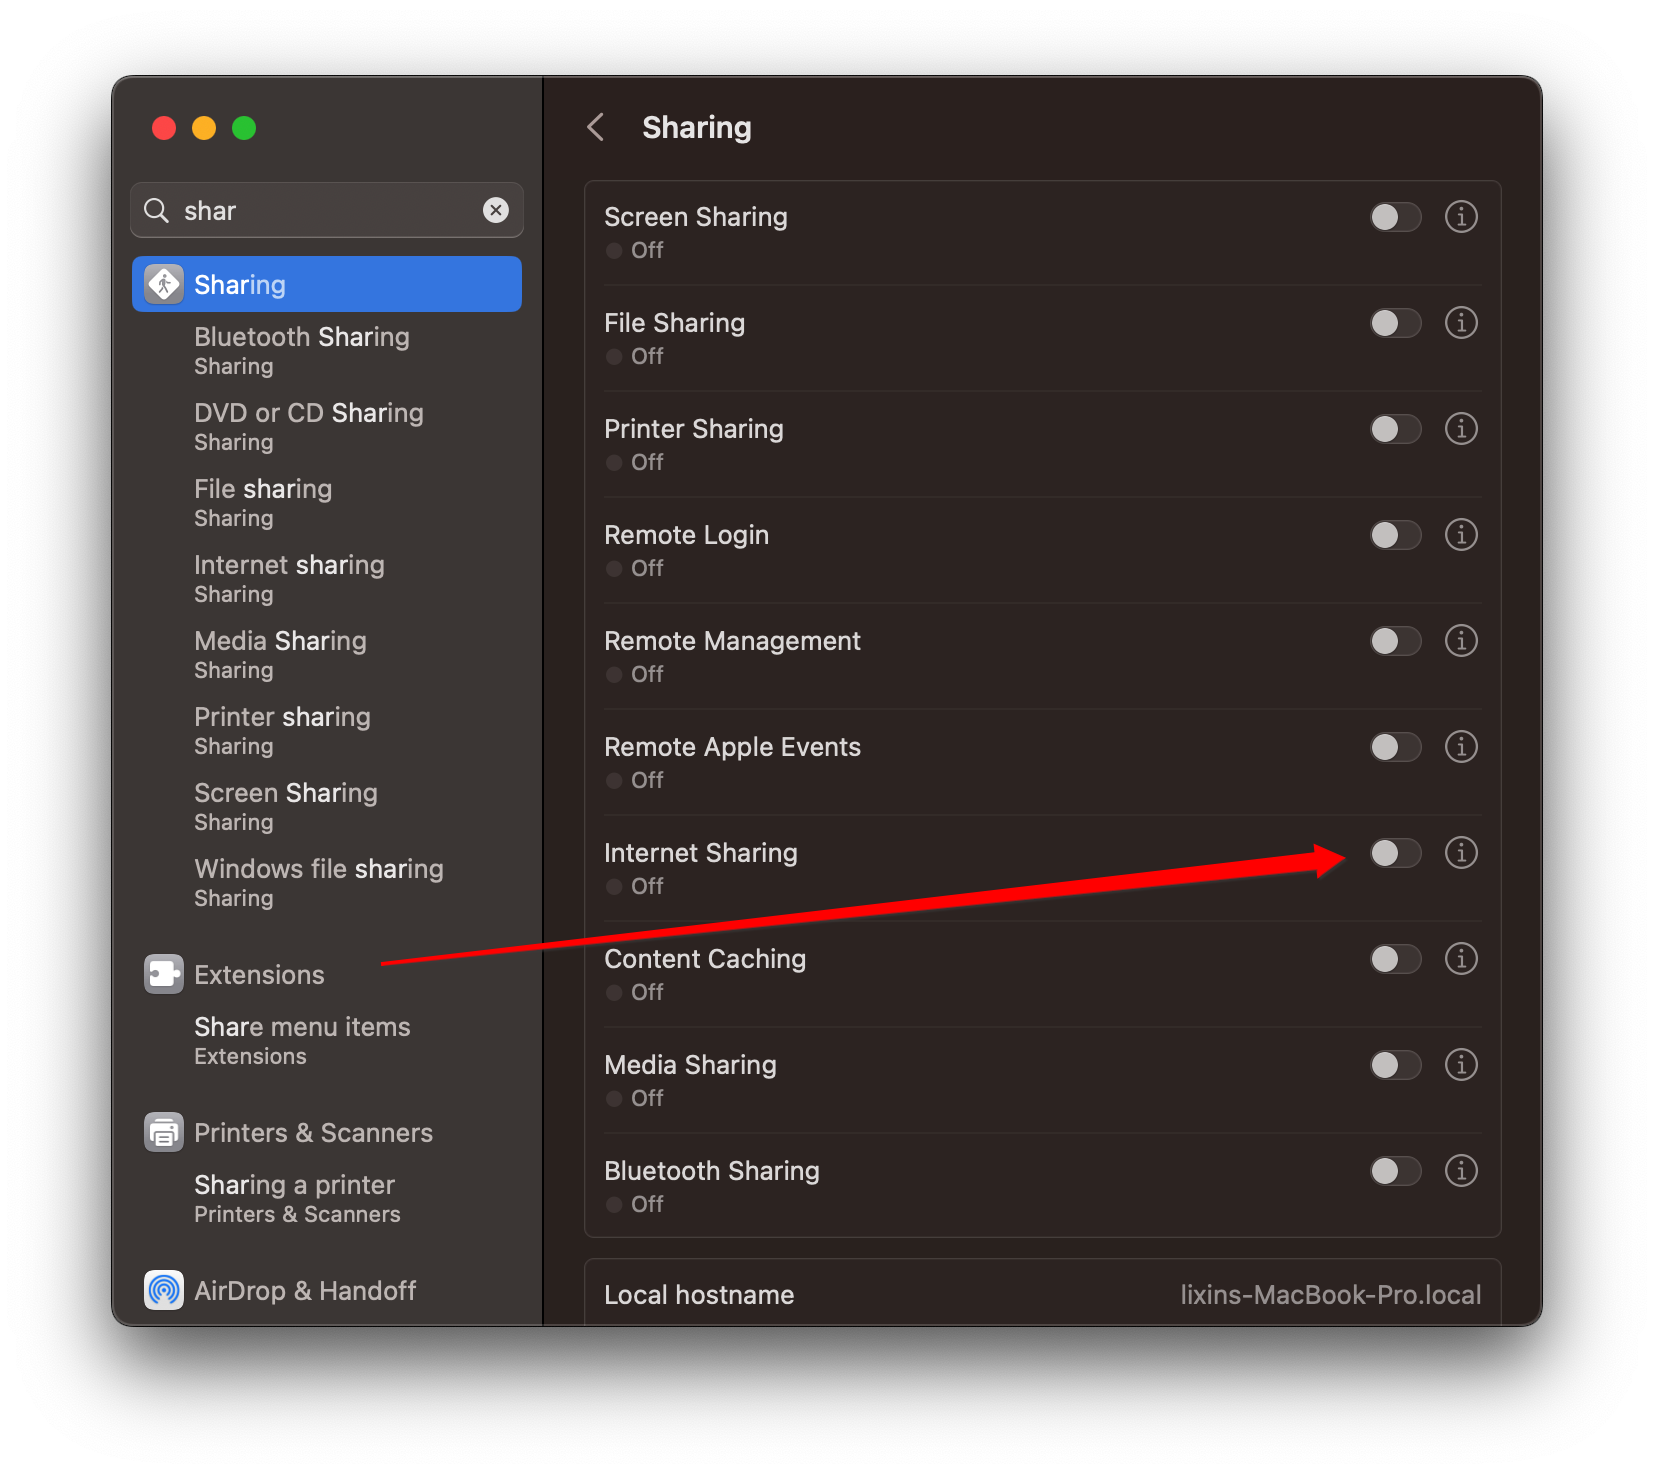Turn on Internet Sharing switch

1395,853
